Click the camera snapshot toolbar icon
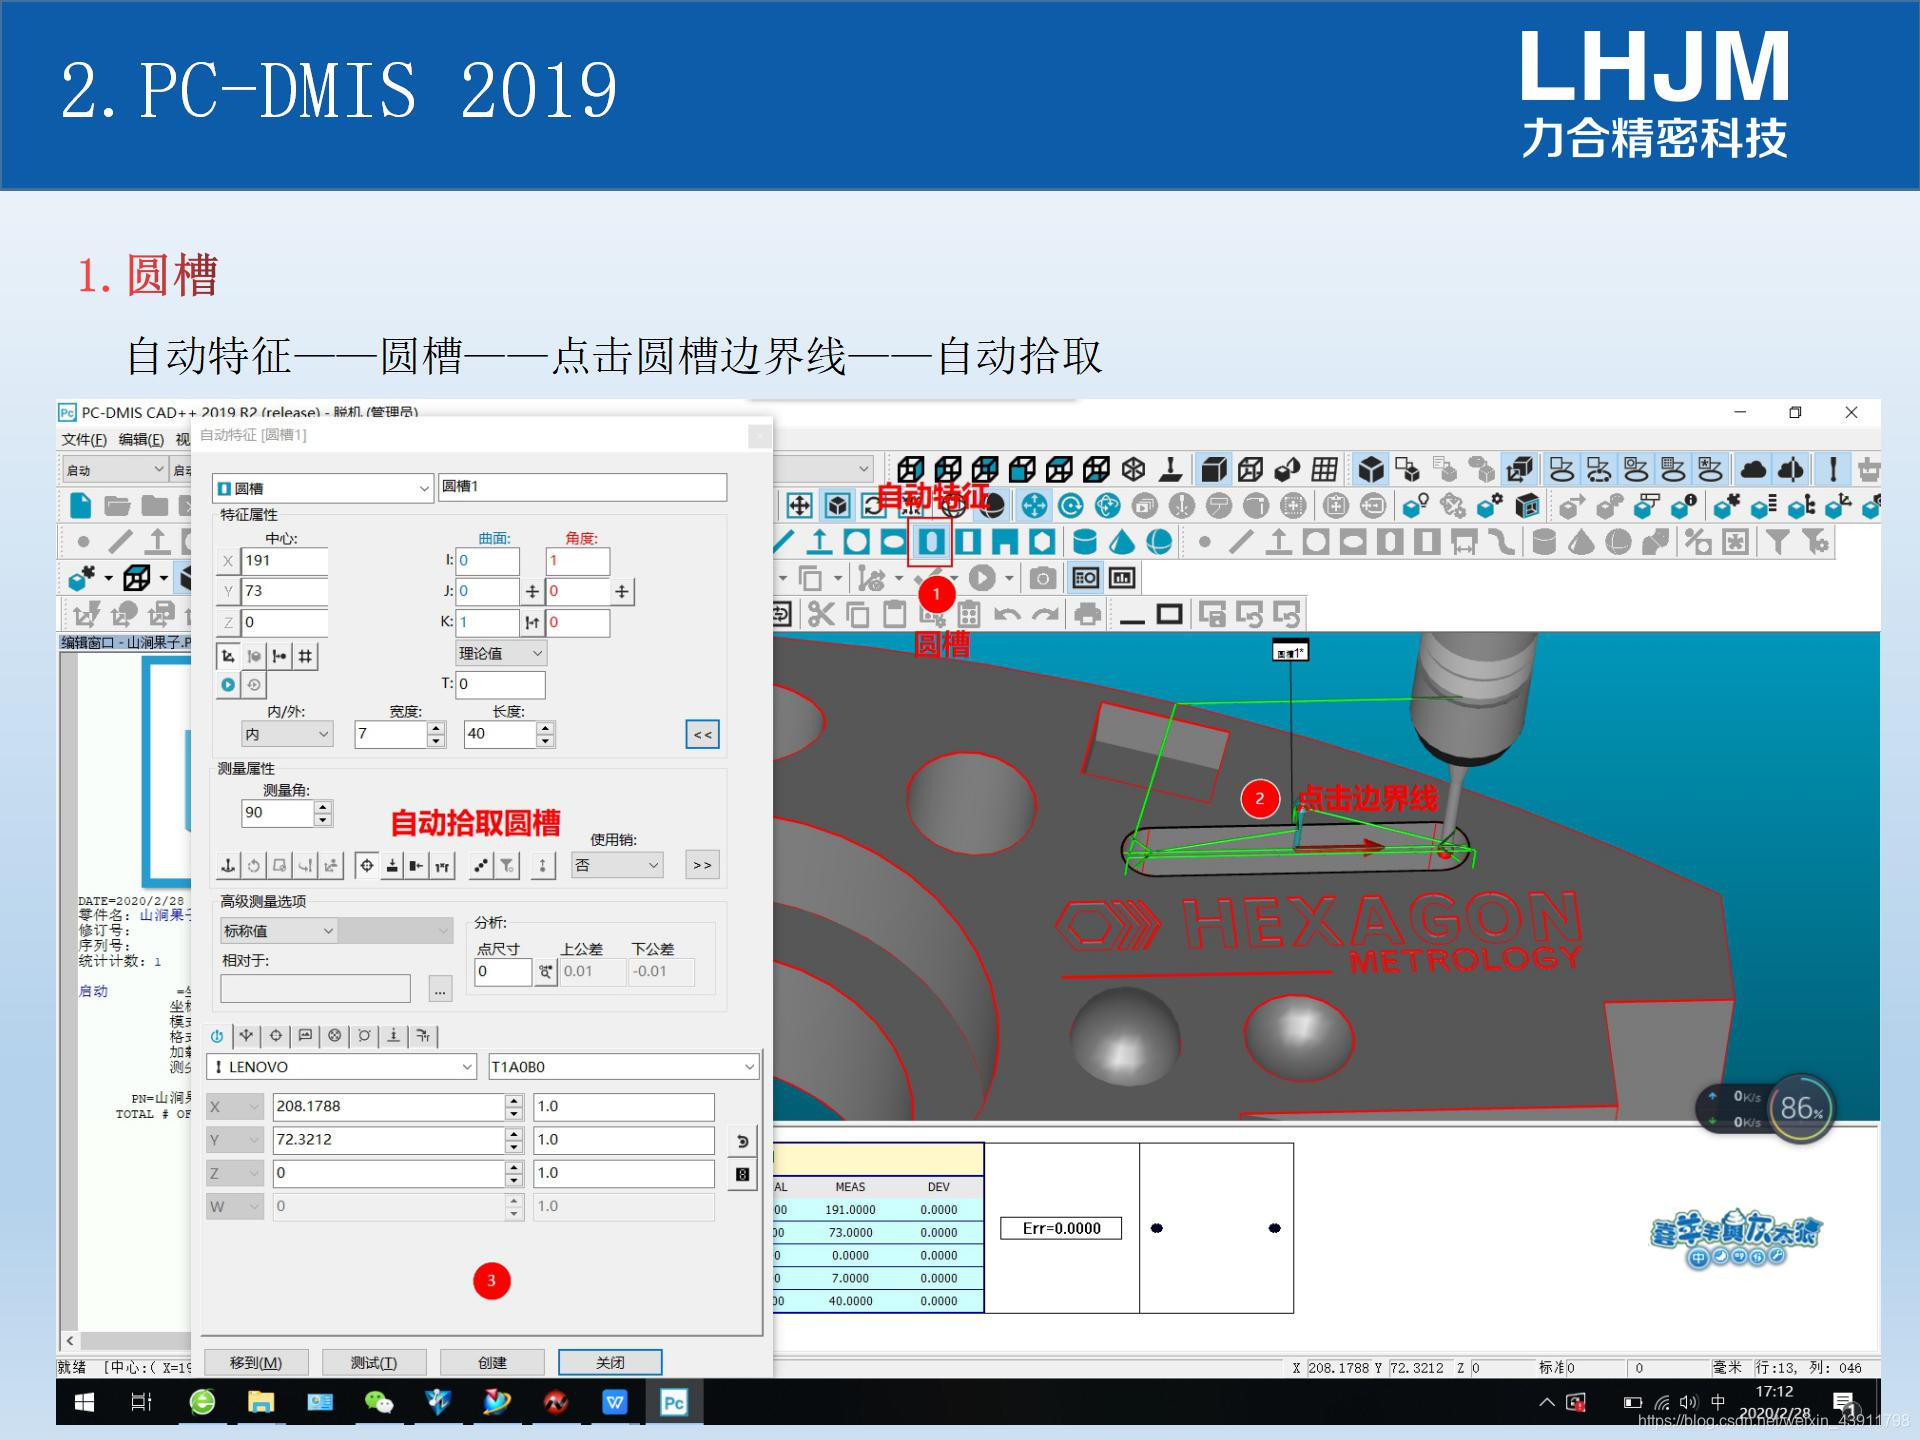 (x=1042, y=578)
